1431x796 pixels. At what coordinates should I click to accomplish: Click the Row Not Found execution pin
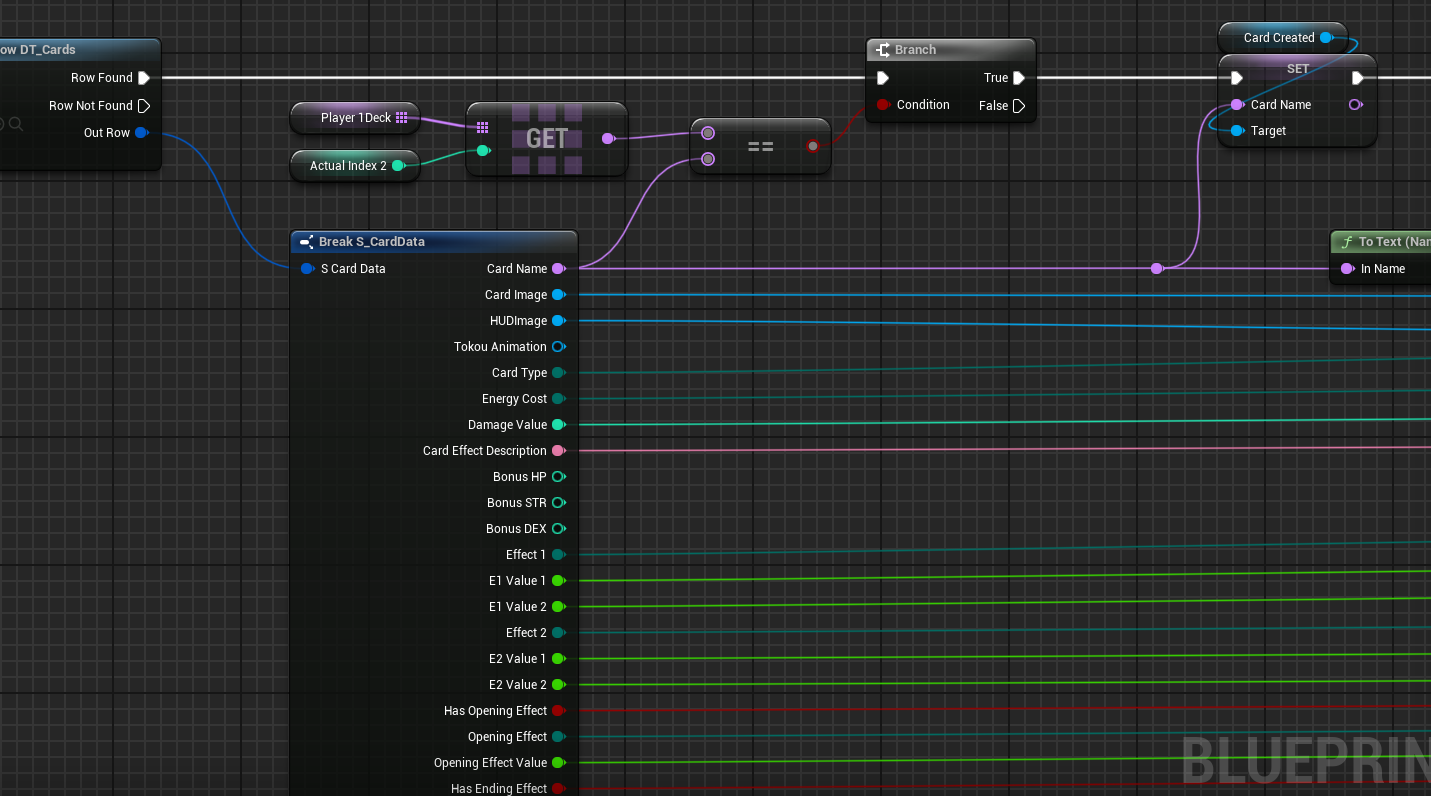click(144, 106)
